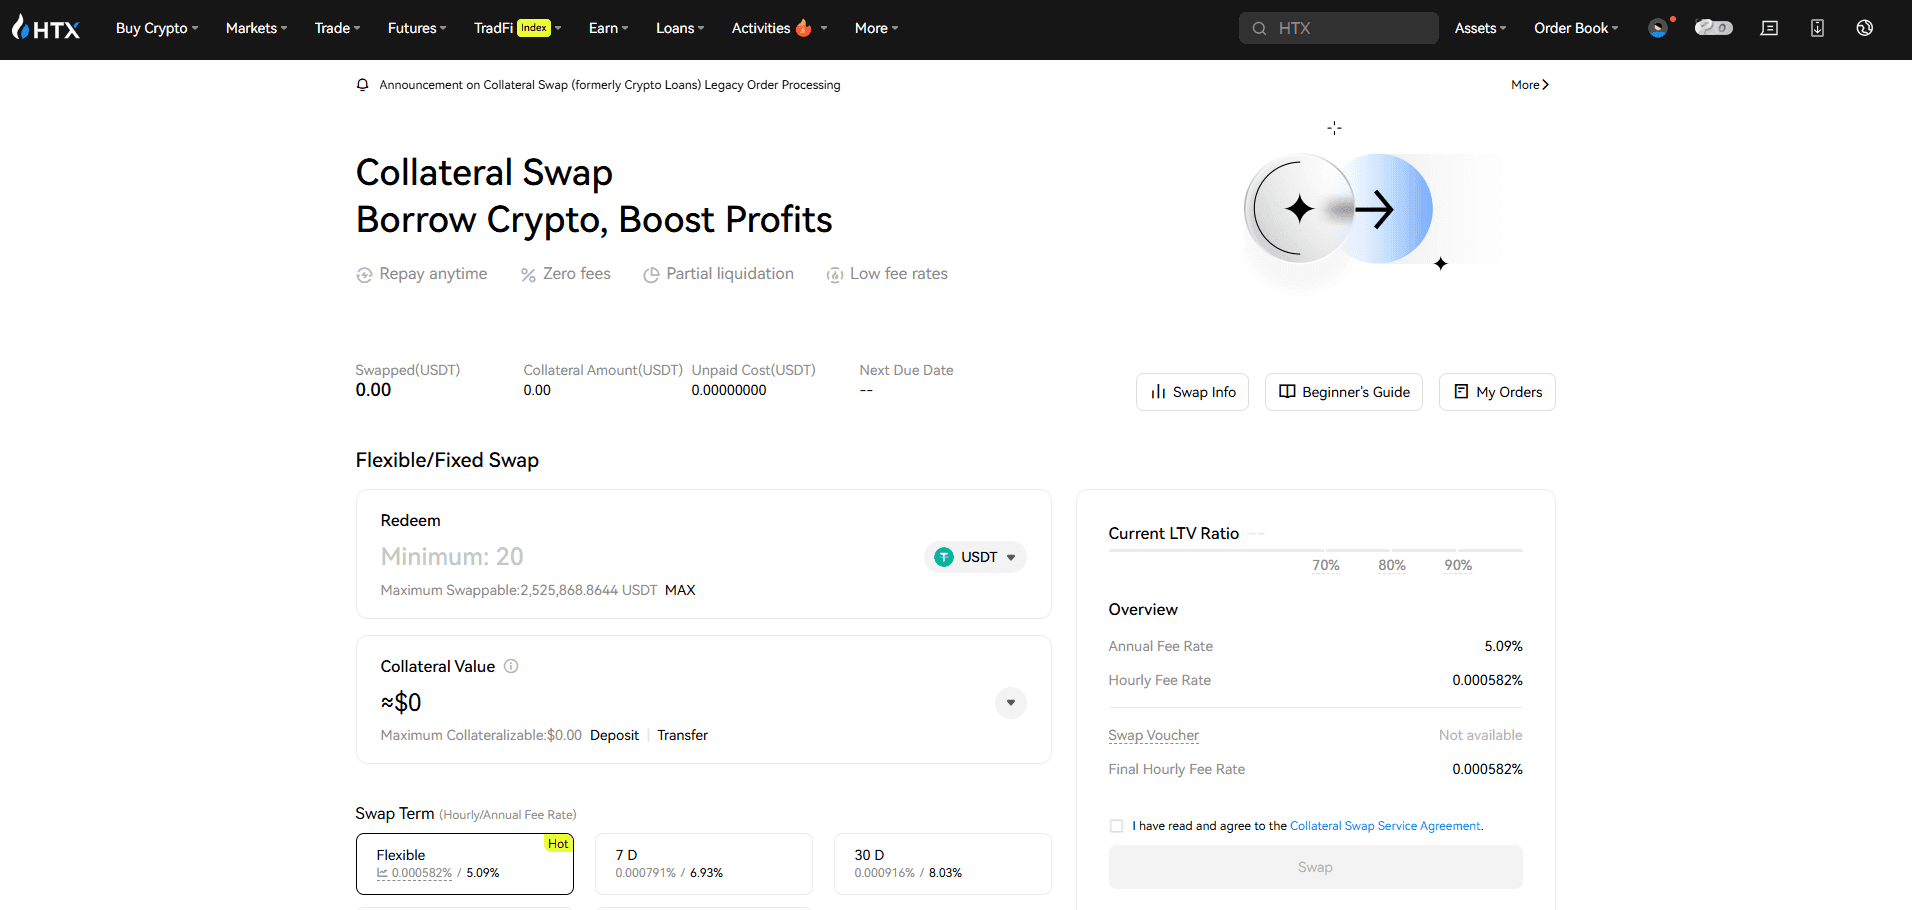Open the Markets dropdown menu
The width and height of the screenshot is (1912, 910).
pos(257,28)
